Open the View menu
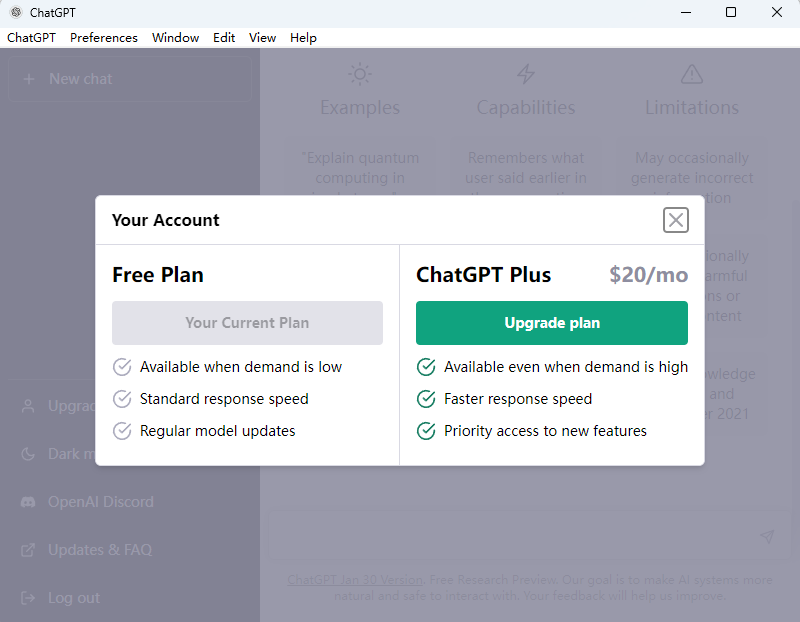This screenshot has width=800, height=622. coord(262,38)
